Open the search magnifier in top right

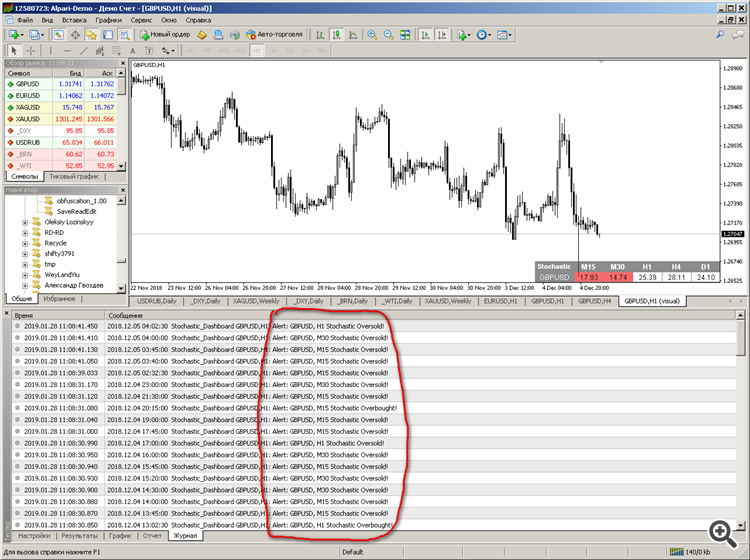720,35
